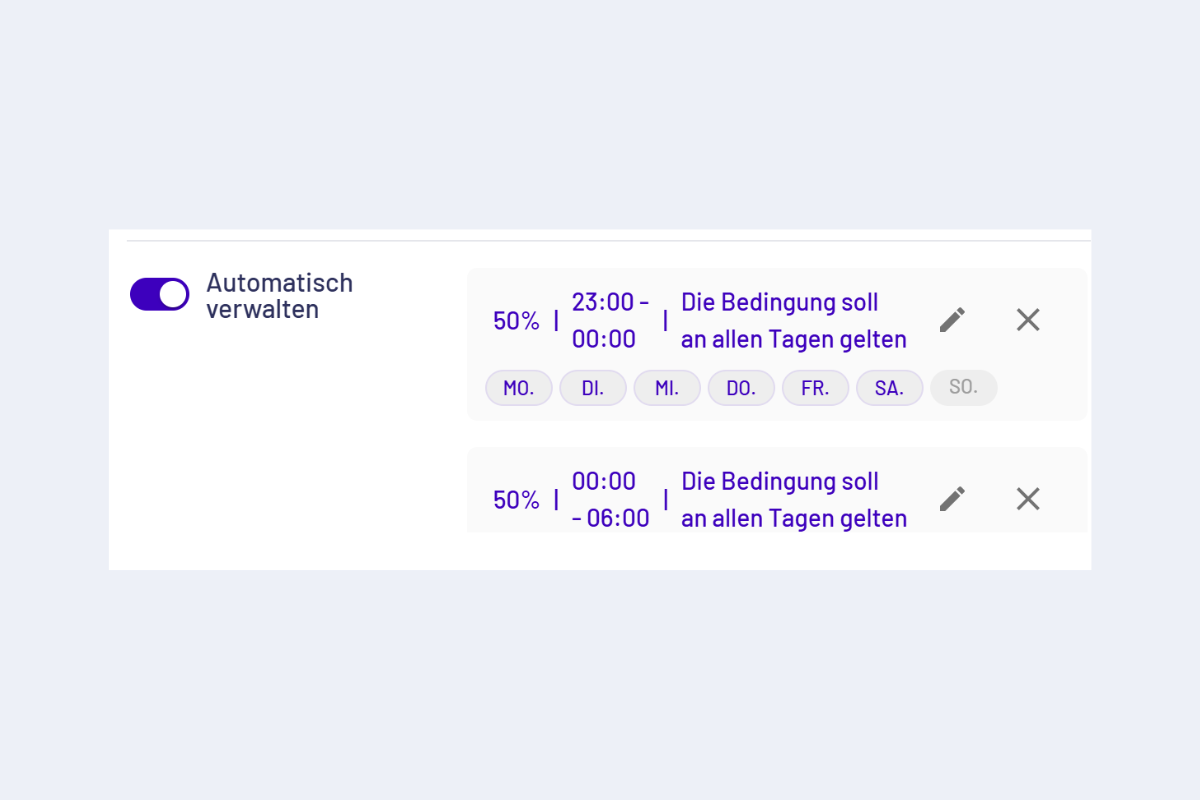Select the SA. weekday chip
The height and width of the screenshot is (800, 1200).
(x=889, y=388)
